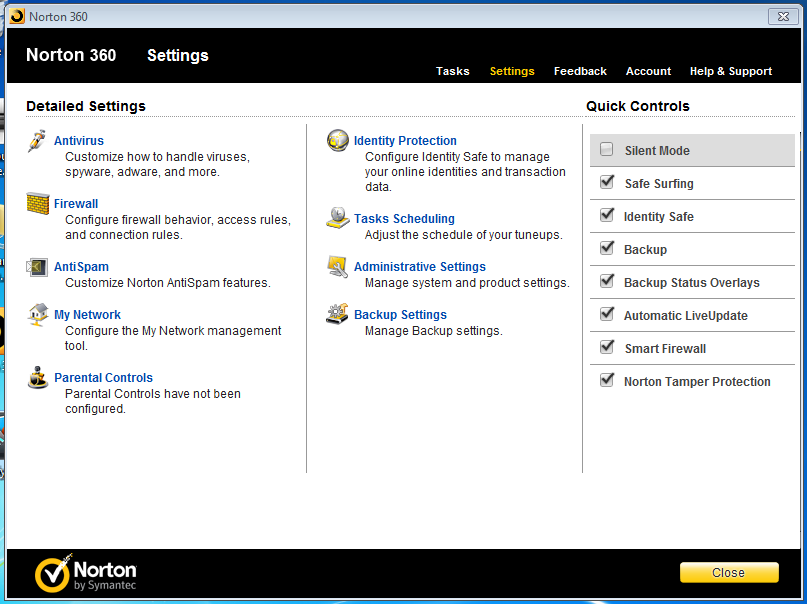The image size is (807, 604).
Task: Uncheck Automatic LiveUpdate option
Action: tap(607, 314)
